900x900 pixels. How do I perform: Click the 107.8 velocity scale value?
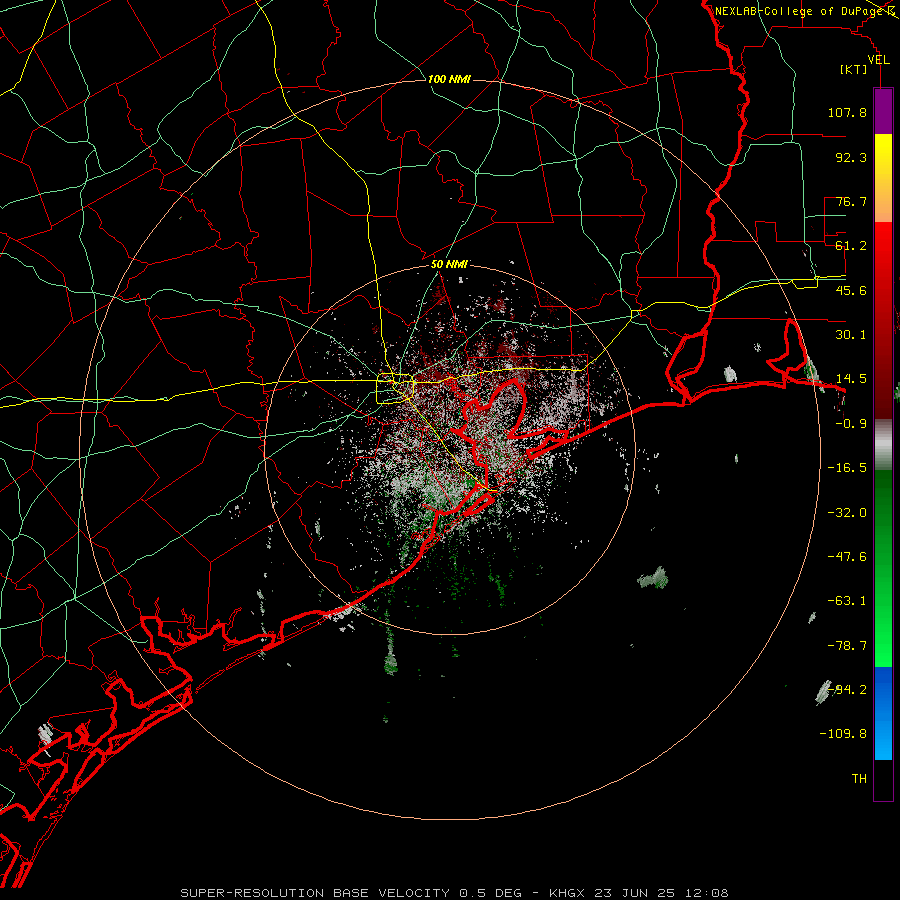click(x=847, y=112)
